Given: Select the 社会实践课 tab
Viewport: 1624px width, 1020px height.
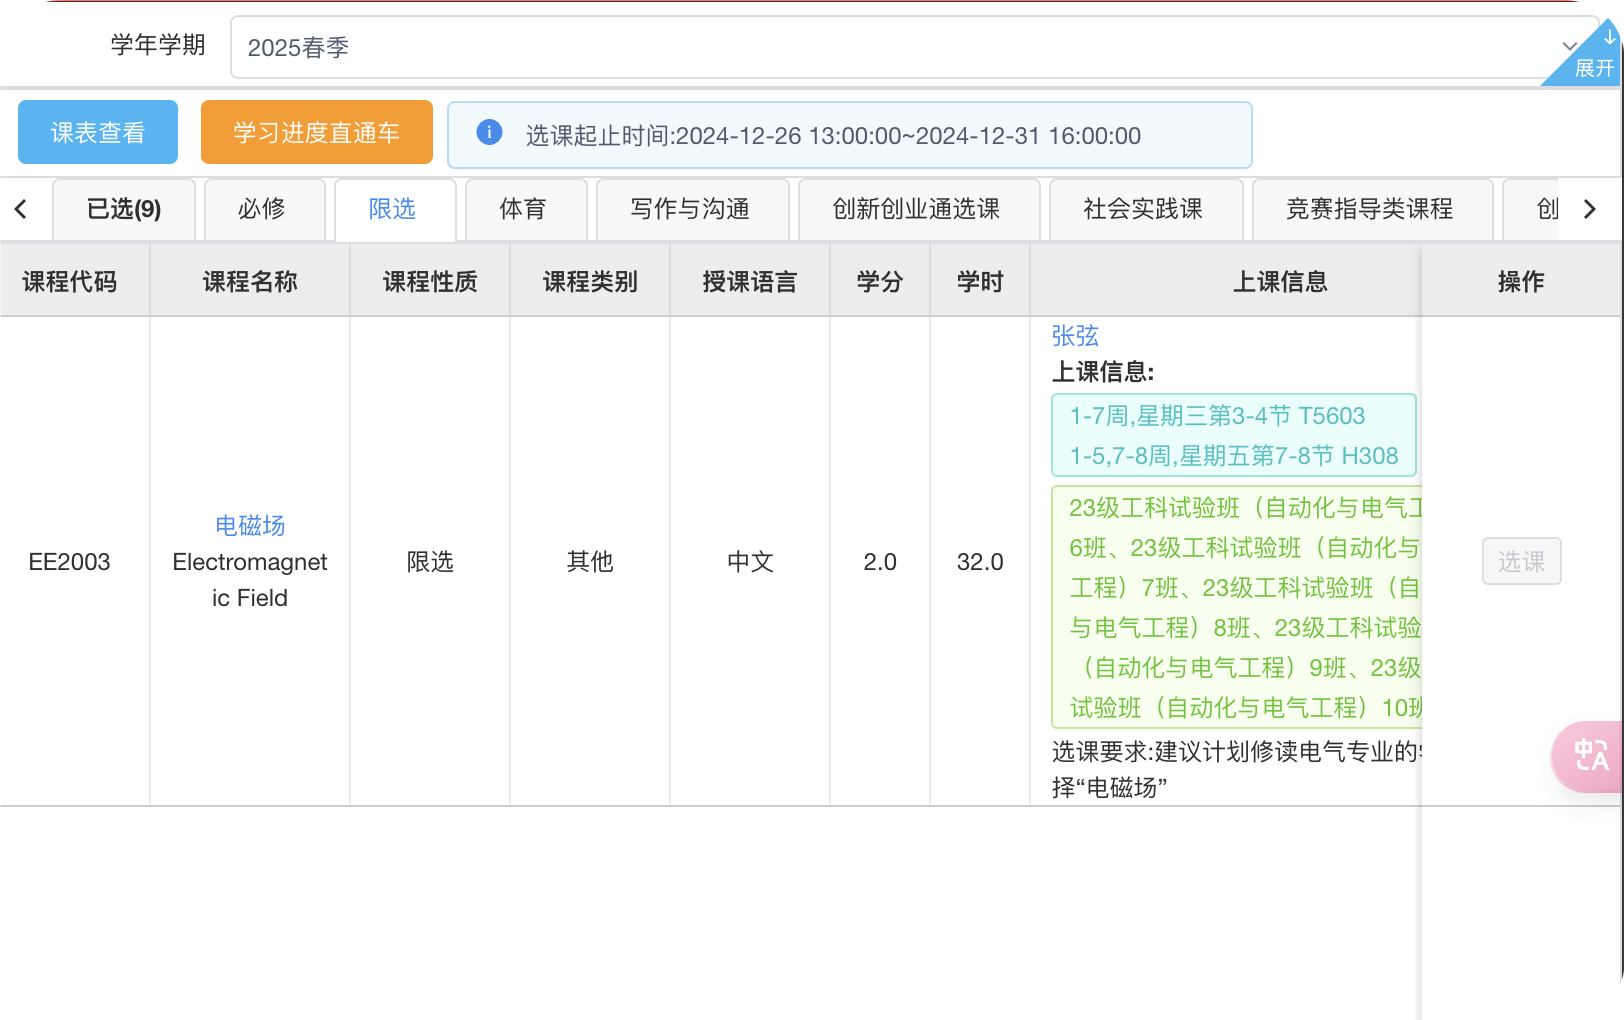Looking at the screenshot, I should point(1143,209).
